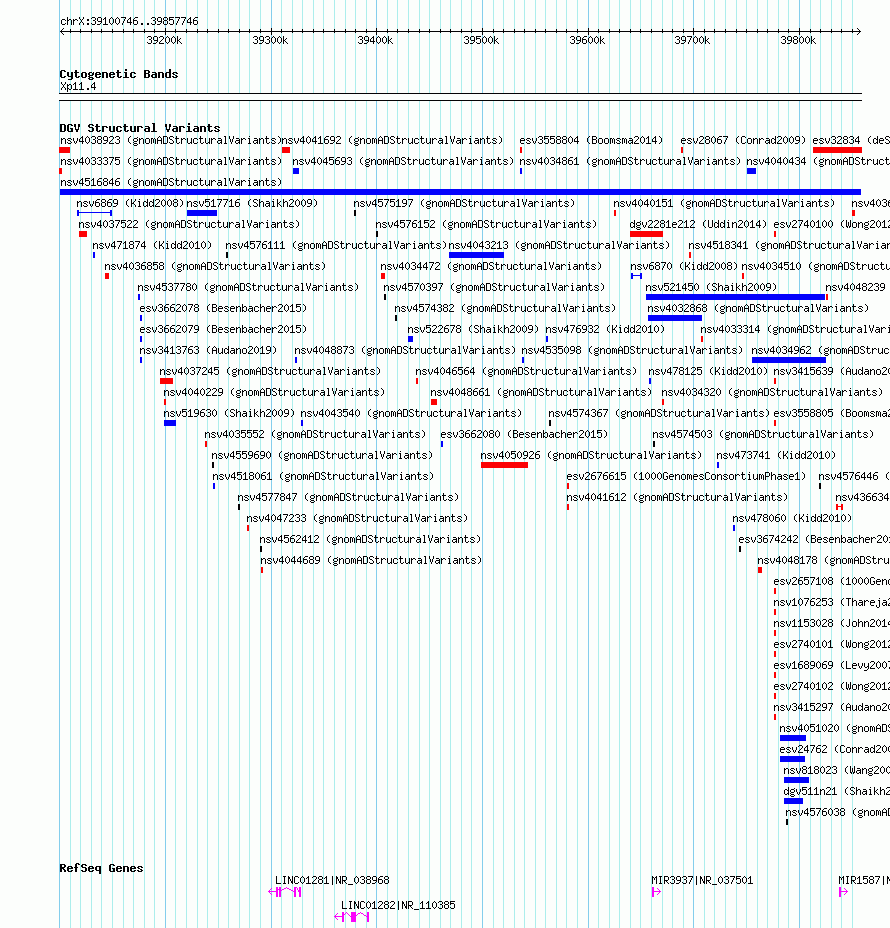Click nsv4034962 variant label
The image size is (890, 928).
point(820,350)
